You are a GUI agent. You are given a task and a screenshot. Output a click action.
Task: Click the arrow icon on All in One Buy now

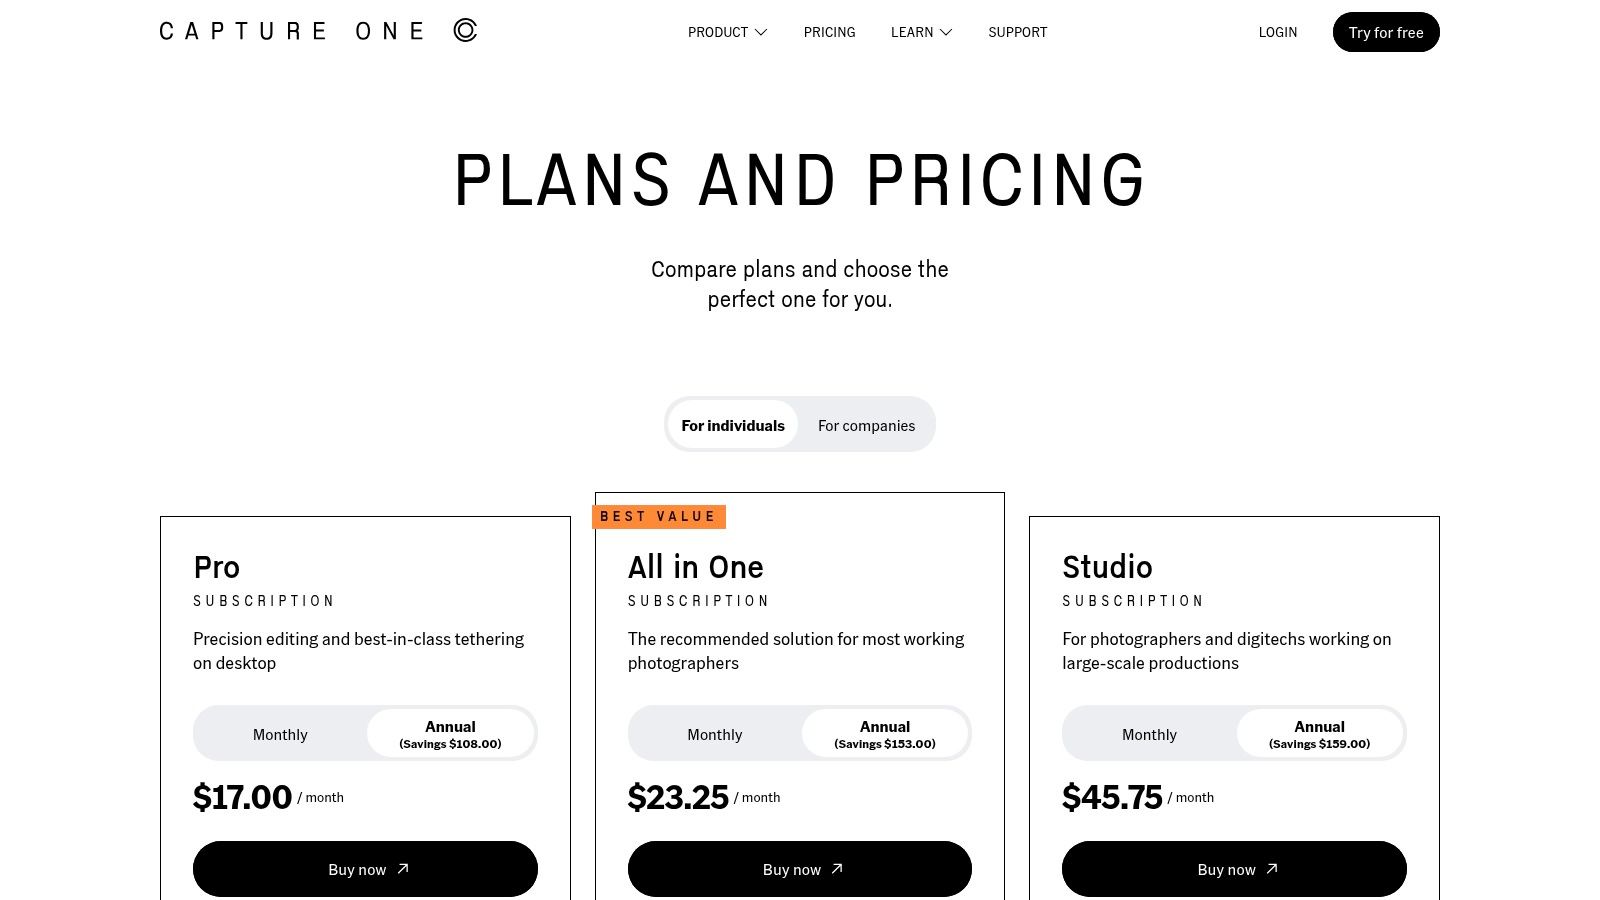click(837, 868)
